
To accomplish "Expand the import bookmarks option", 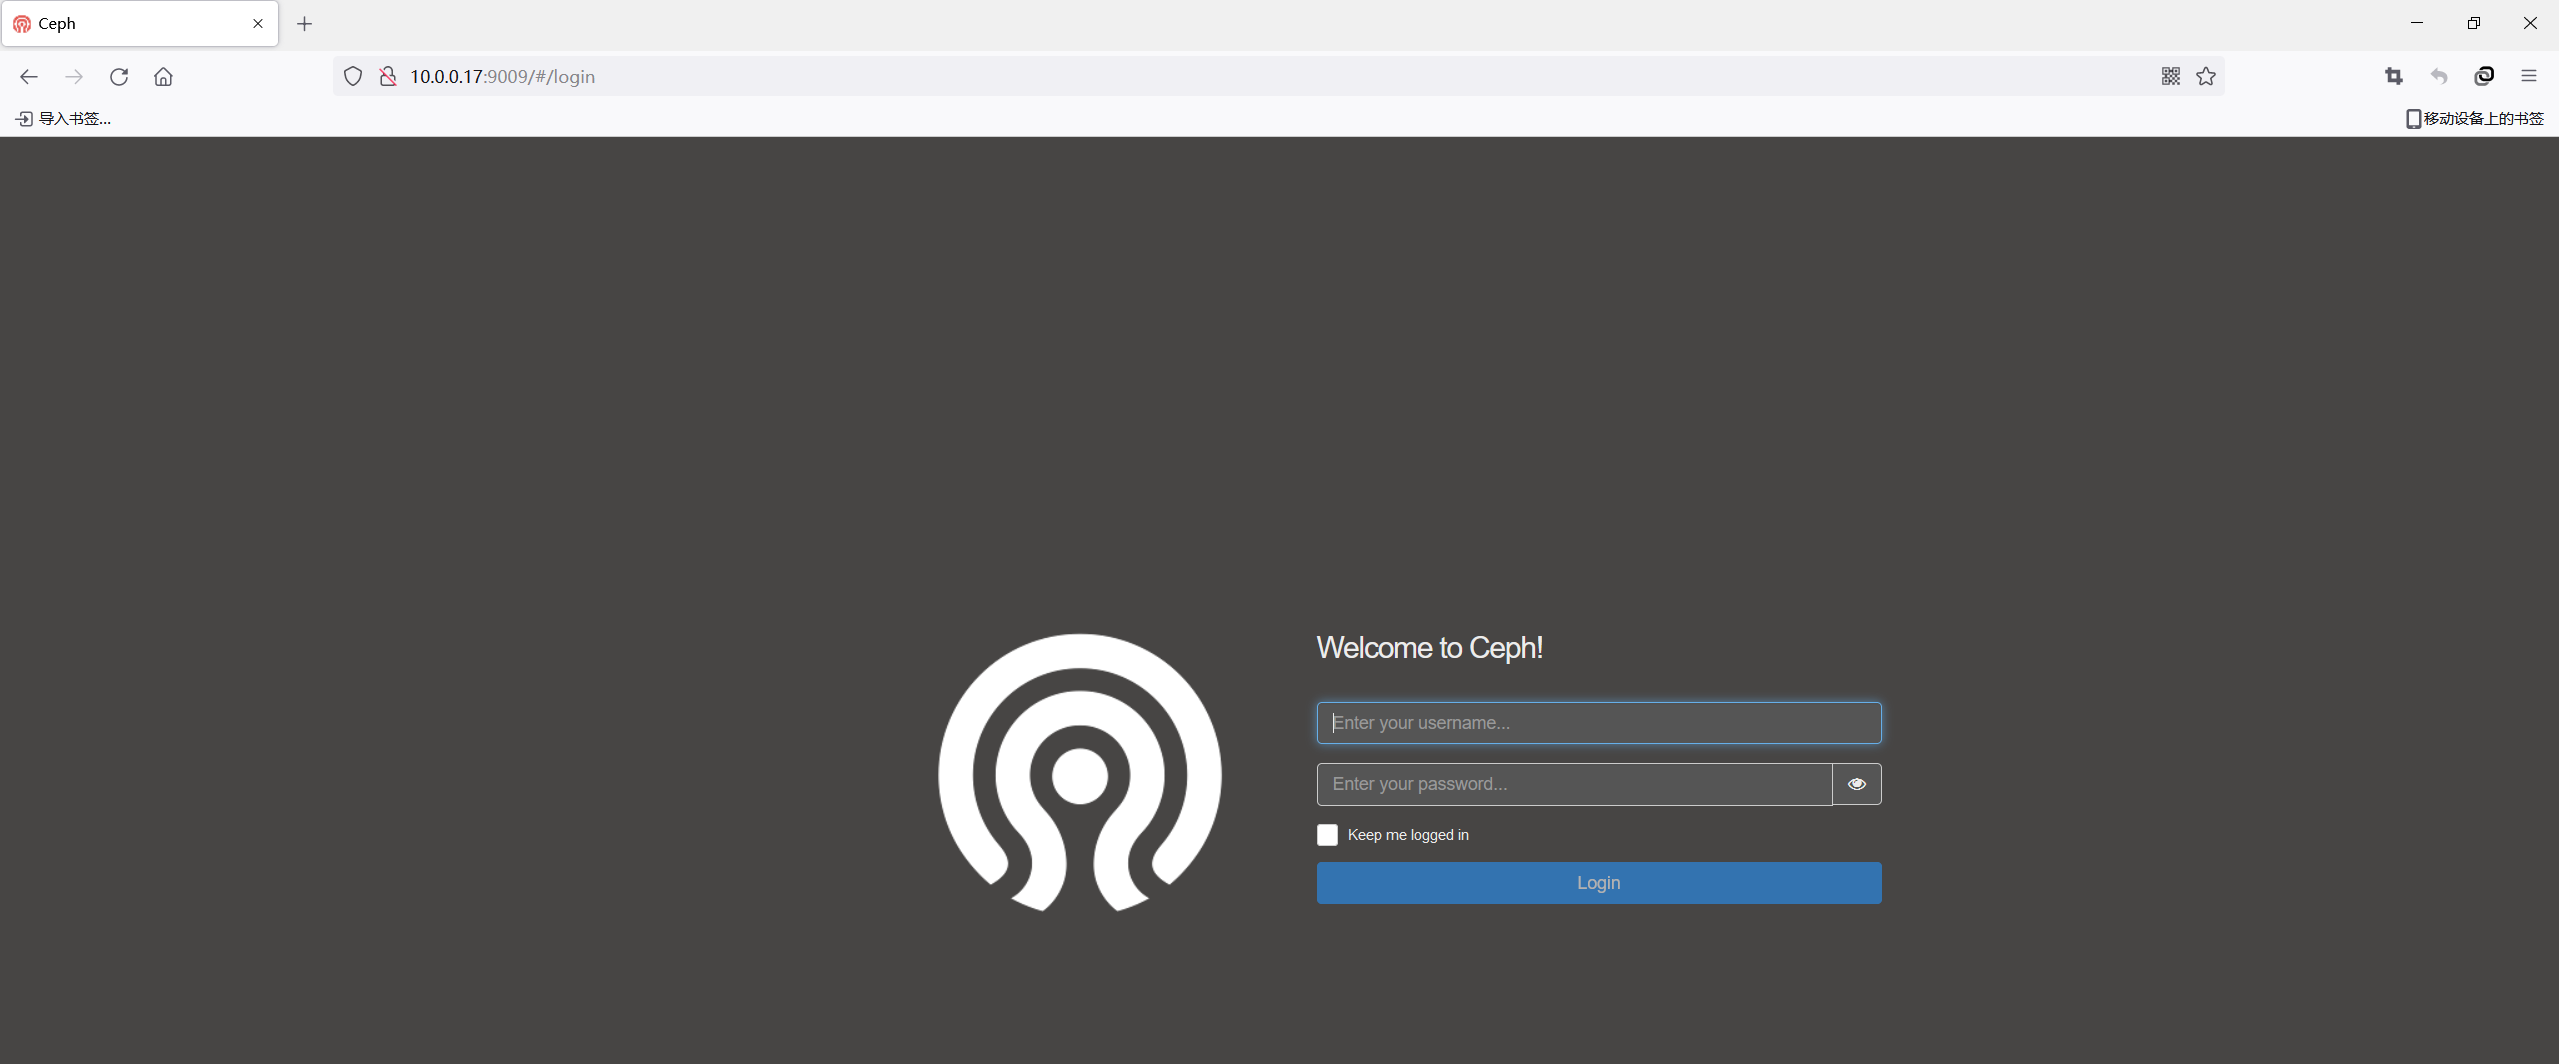I will point(62,118).
